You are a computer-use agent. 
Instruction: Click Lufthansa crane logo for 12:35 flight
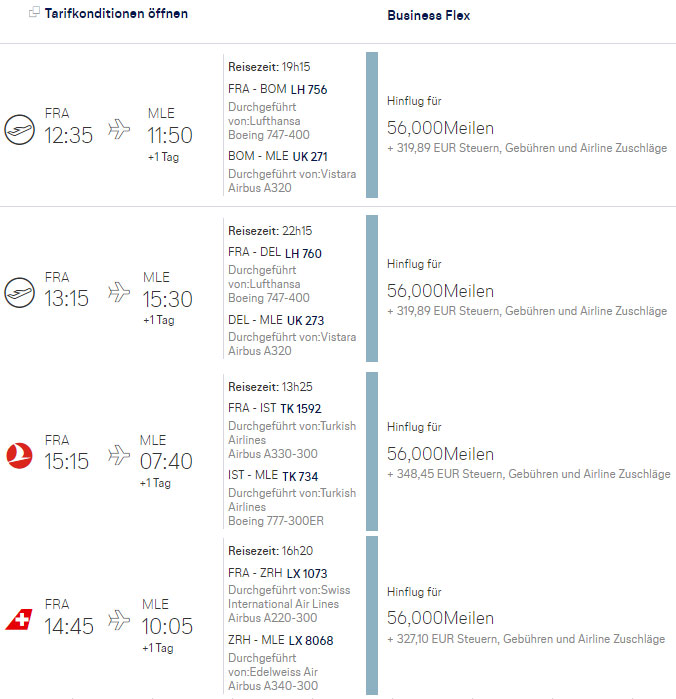(19, 130)
